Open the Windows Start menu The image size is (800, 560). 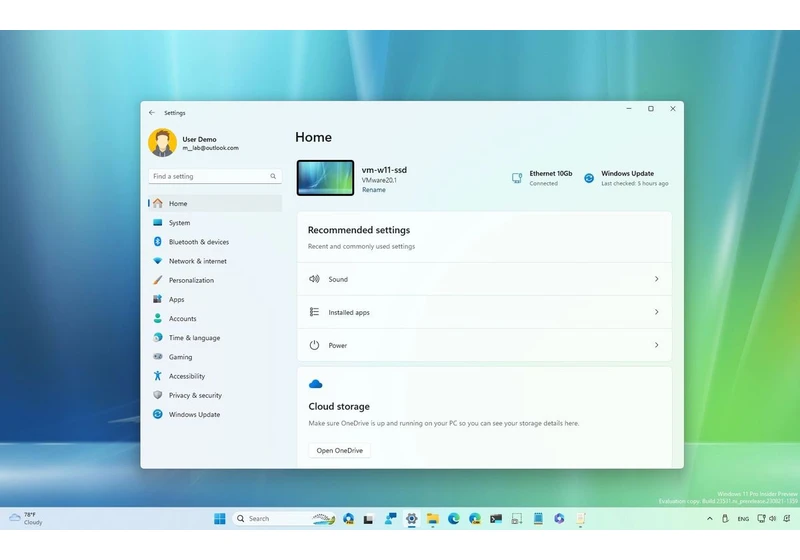point(220,519)
